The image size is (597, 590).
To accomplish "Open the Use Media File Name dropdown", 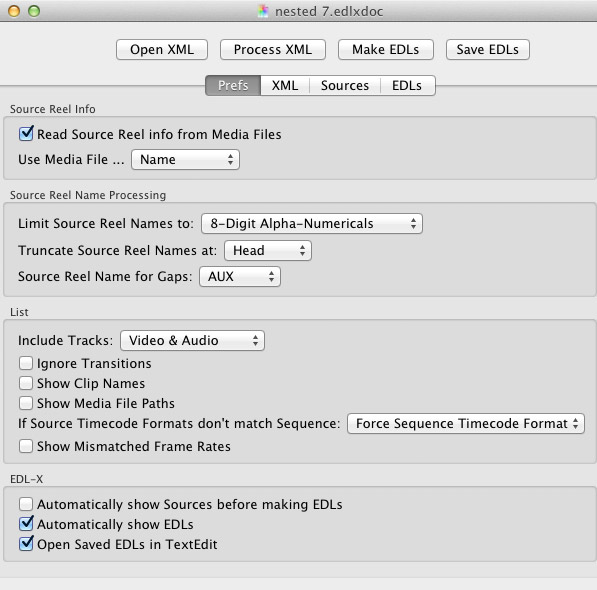I will [185, 159].
